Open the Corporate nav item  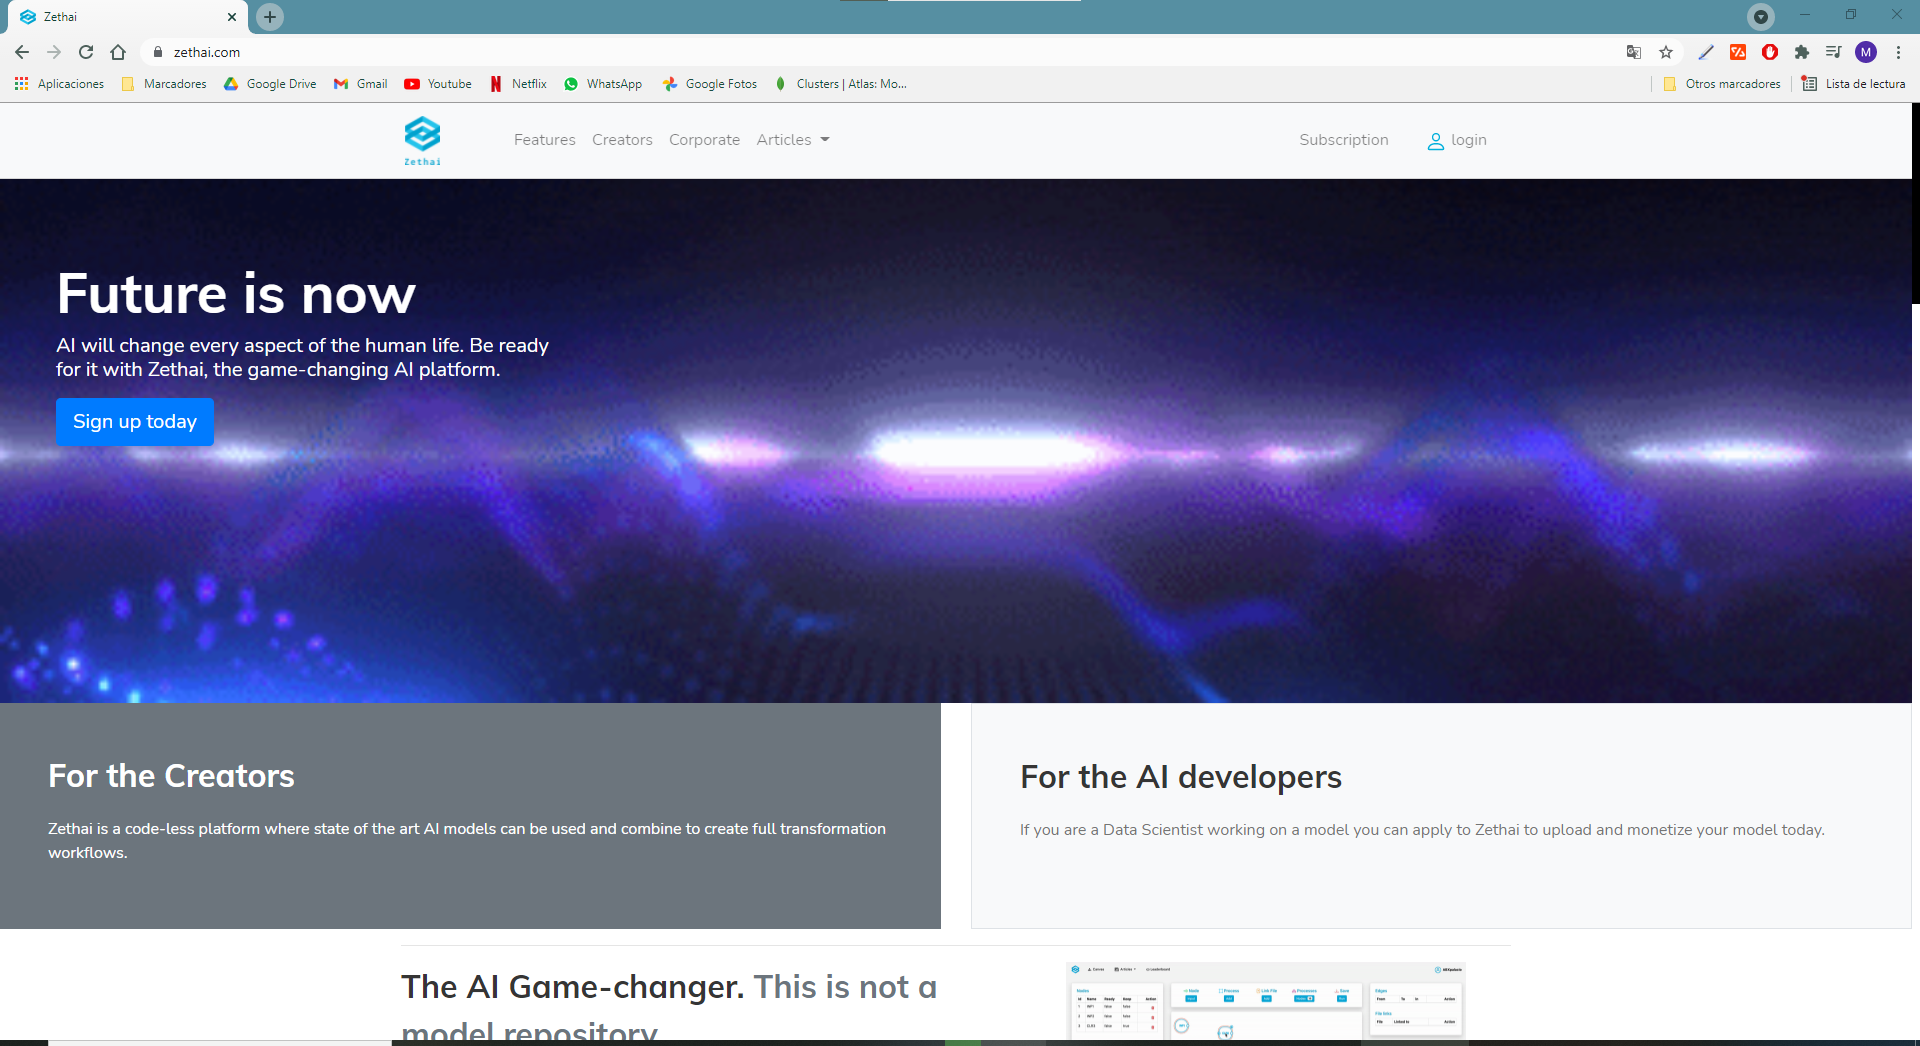coord(705,140)
